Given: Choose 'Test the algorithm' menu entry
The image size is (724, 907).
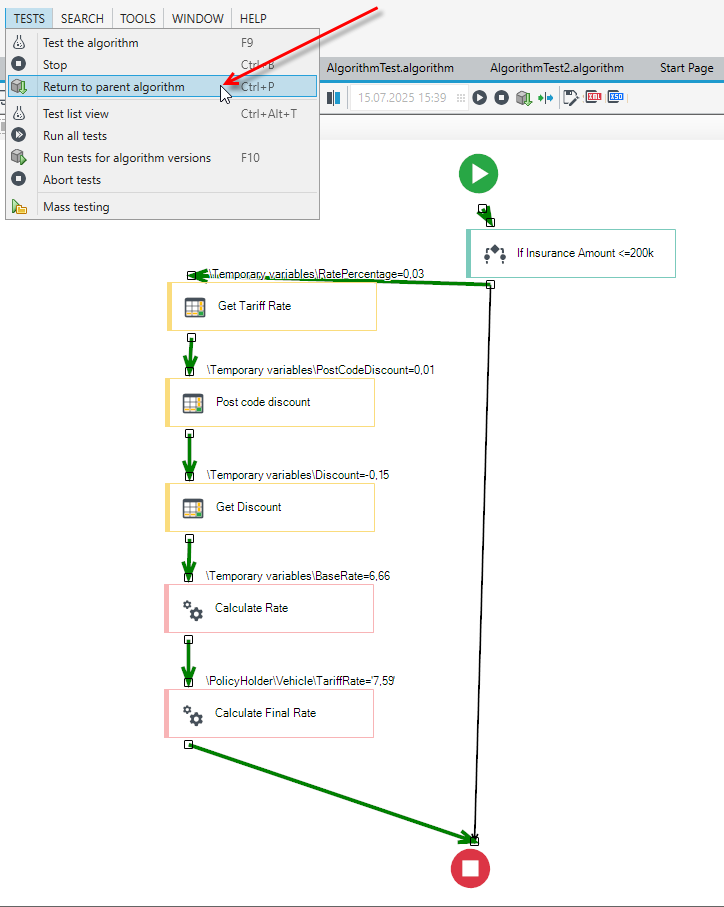Looking at the screenshot, I should point(162,43).
